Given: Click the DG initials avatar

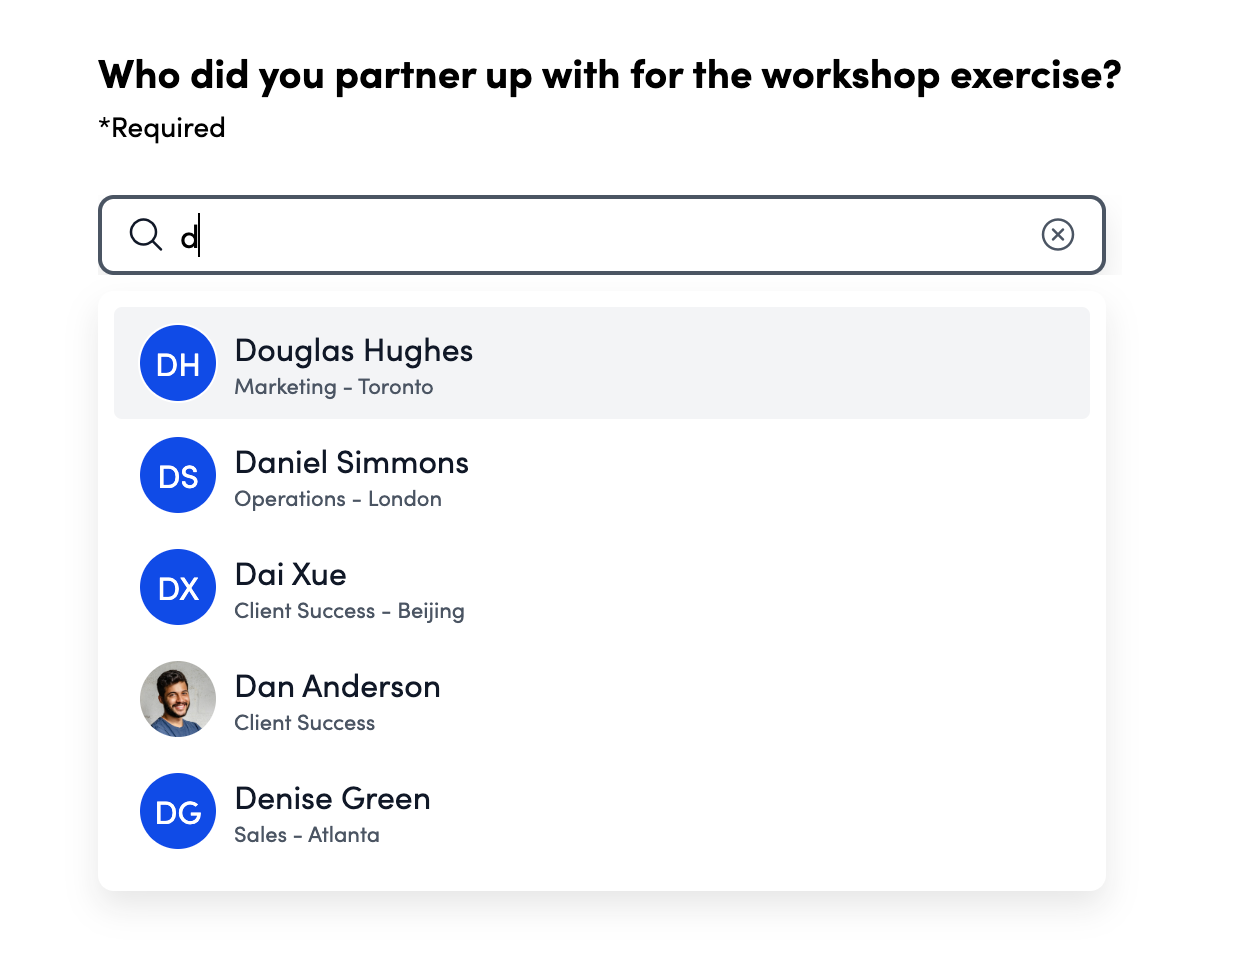Looking at the screenshot, I should pos(178,812).
